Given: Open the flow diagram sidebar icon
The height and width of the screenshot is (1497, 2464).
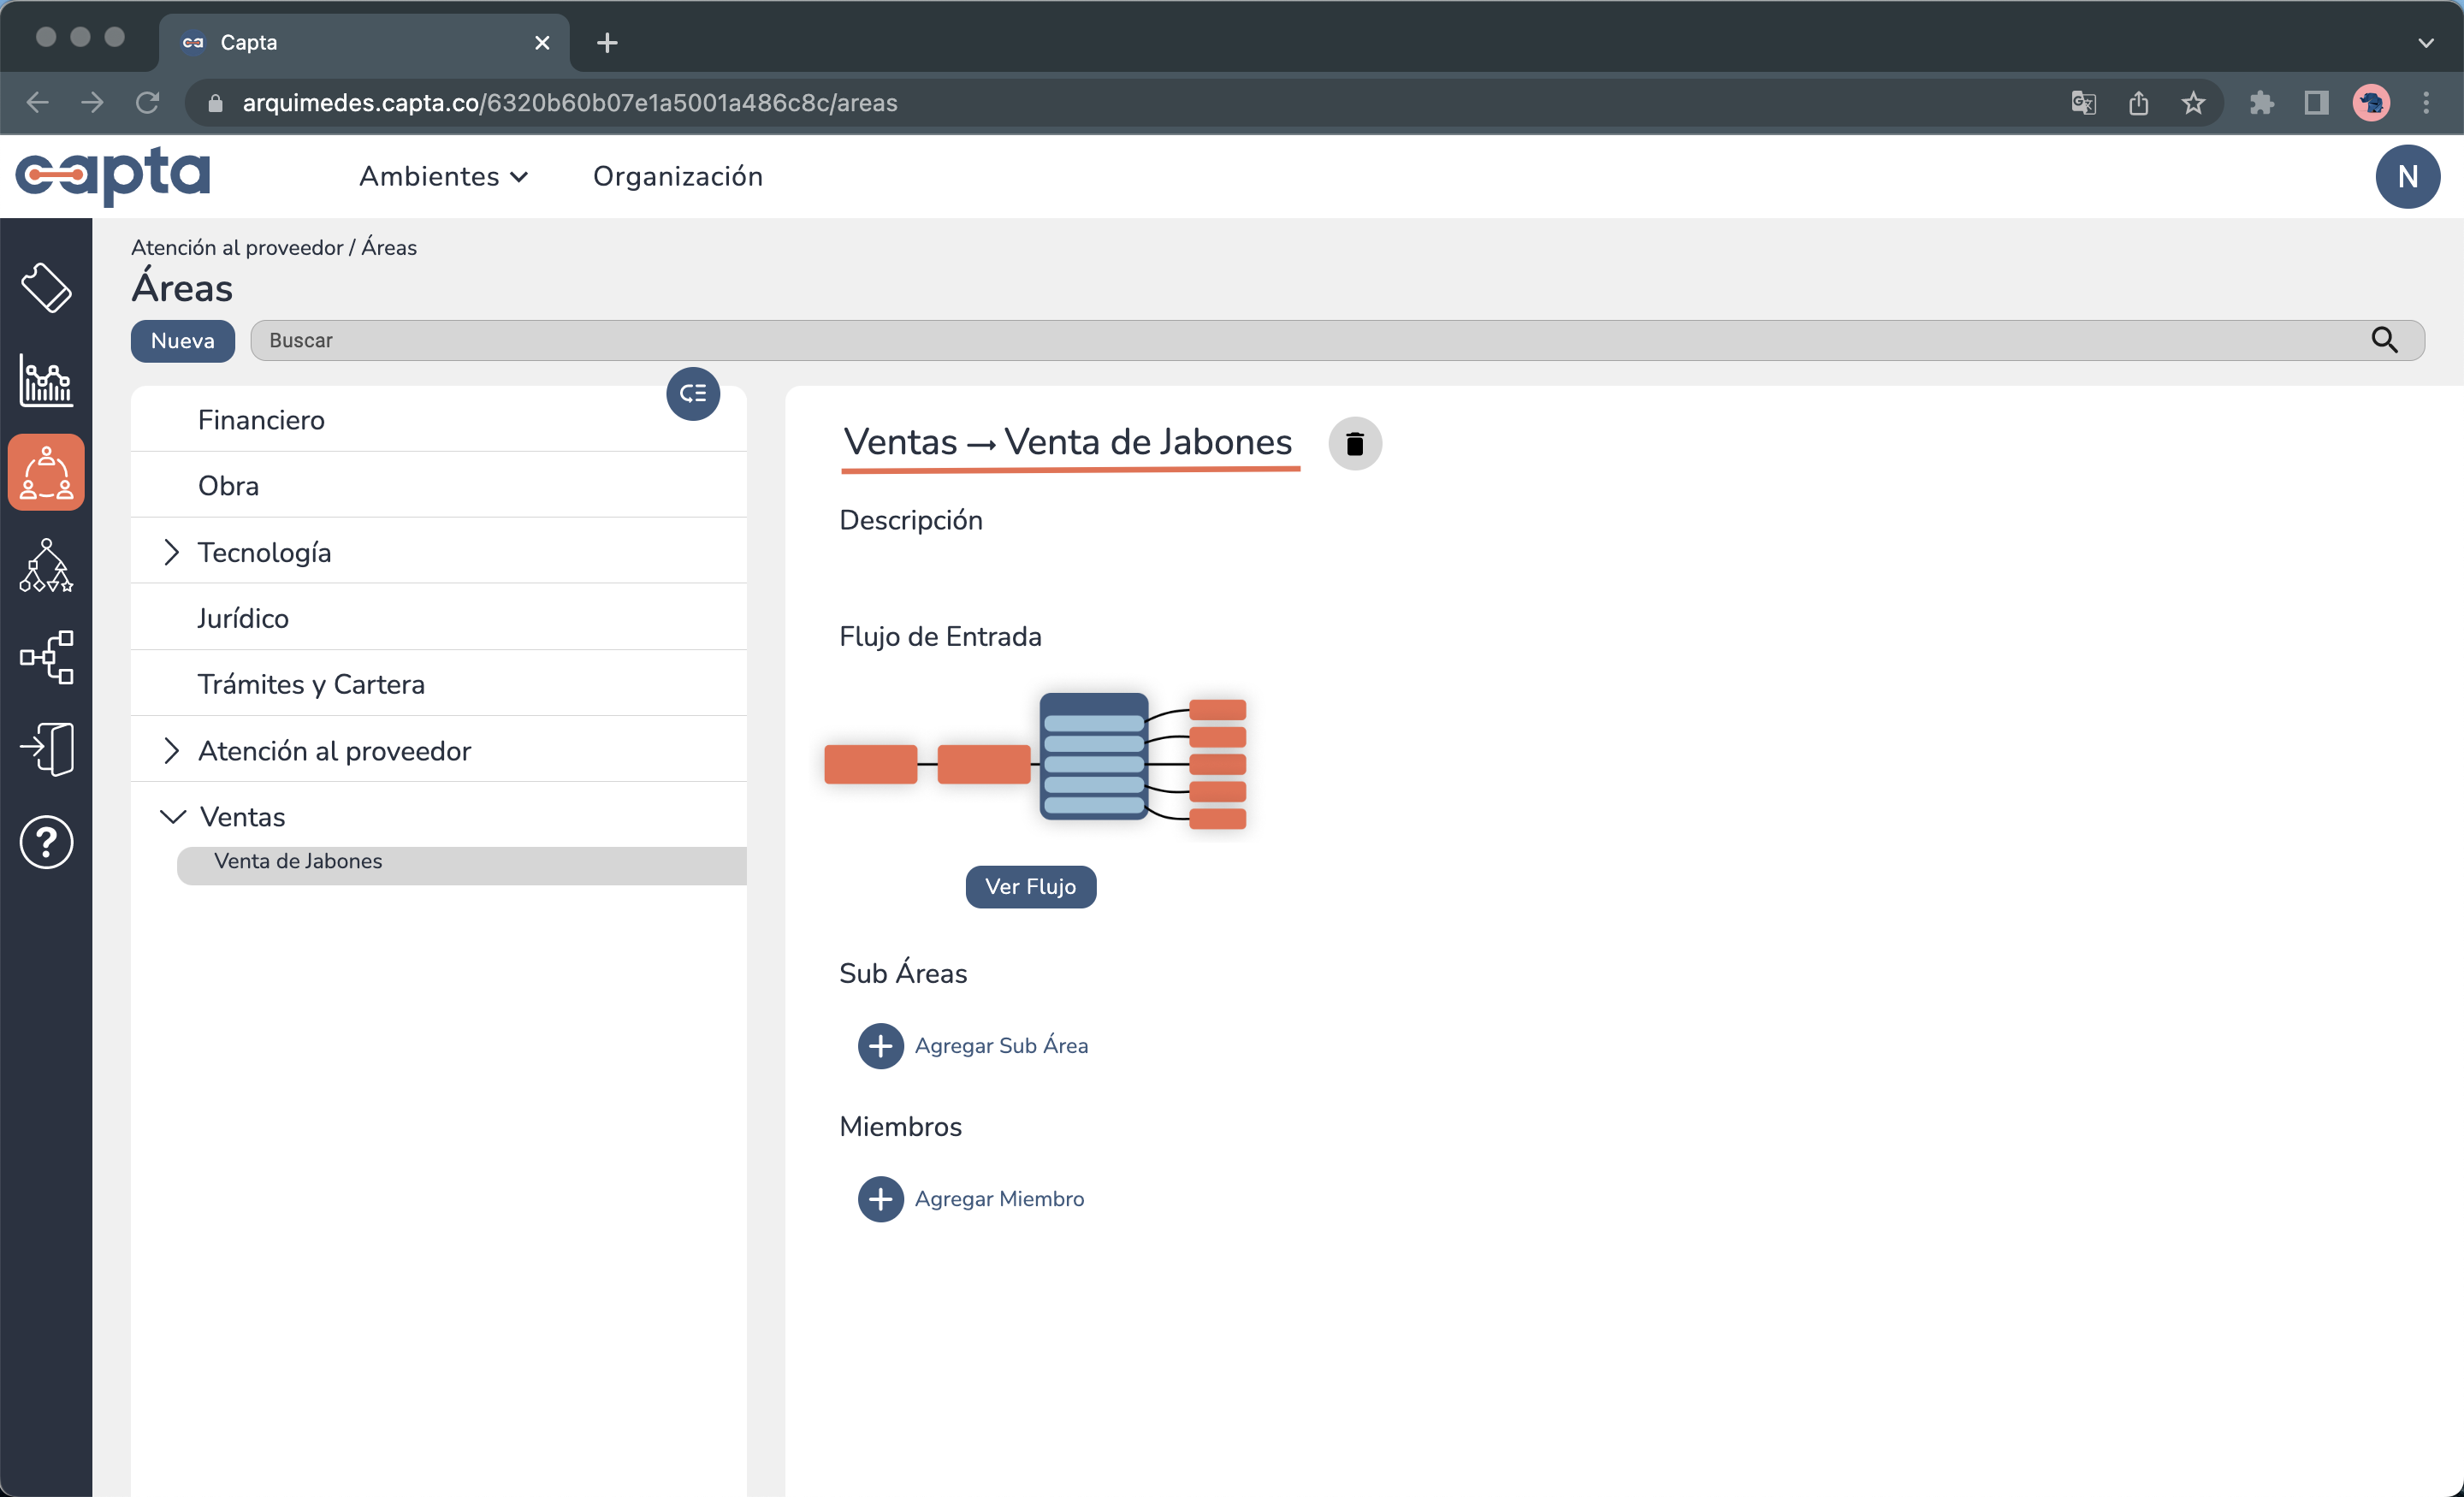Looking at the screenshot, I should [46, 657].
